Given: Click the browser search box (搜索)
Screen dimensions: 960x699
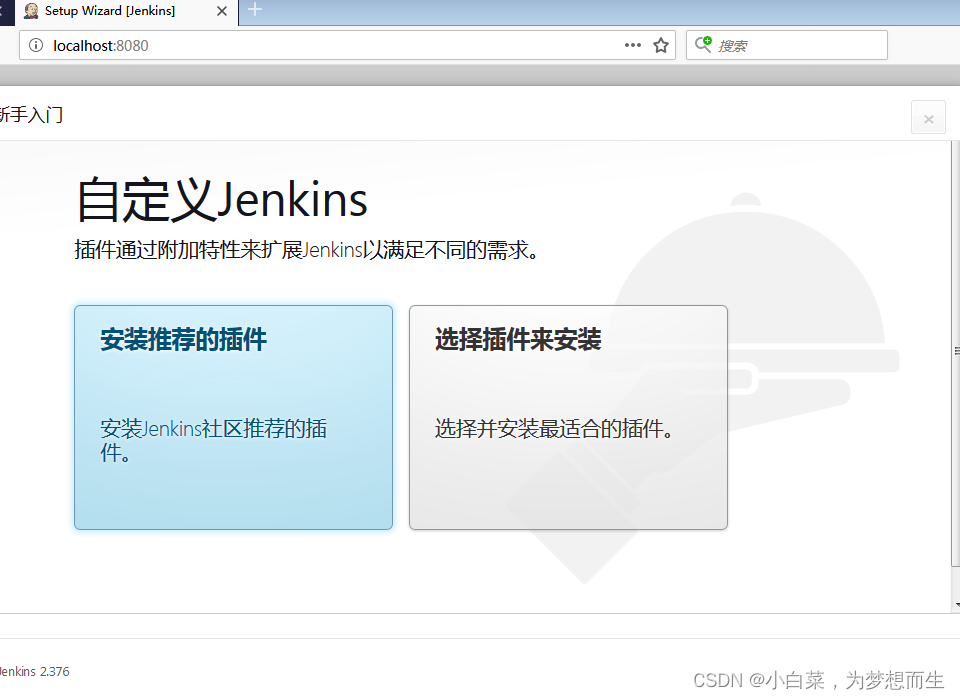Looking at the screenshot, I should [787, 45].
